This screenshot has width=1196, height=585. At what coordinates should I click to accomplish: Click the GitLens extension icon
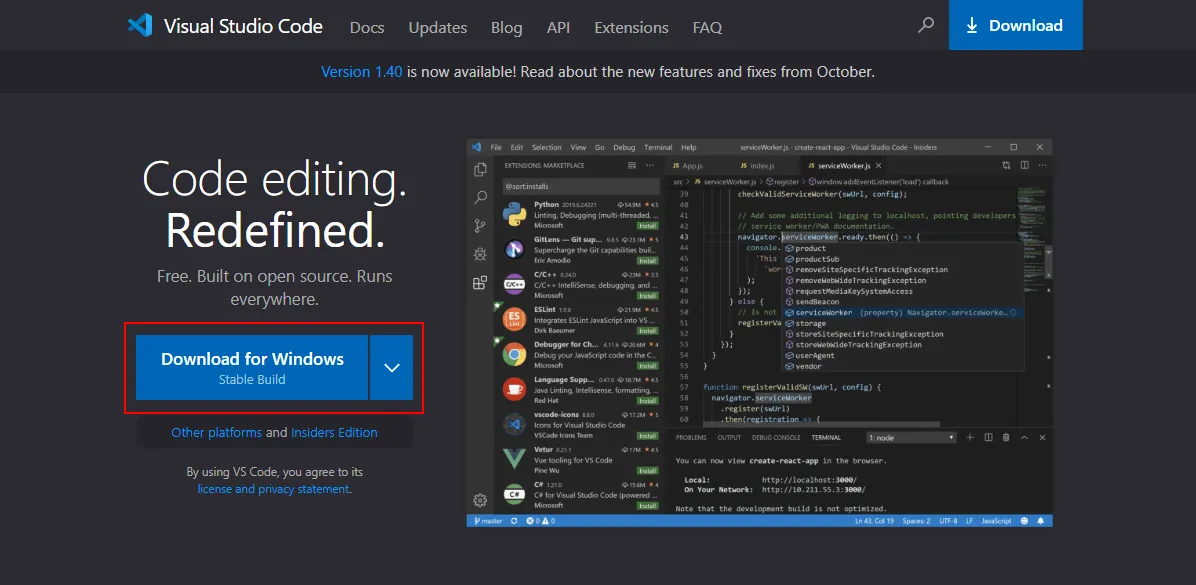tap(514, 249)
